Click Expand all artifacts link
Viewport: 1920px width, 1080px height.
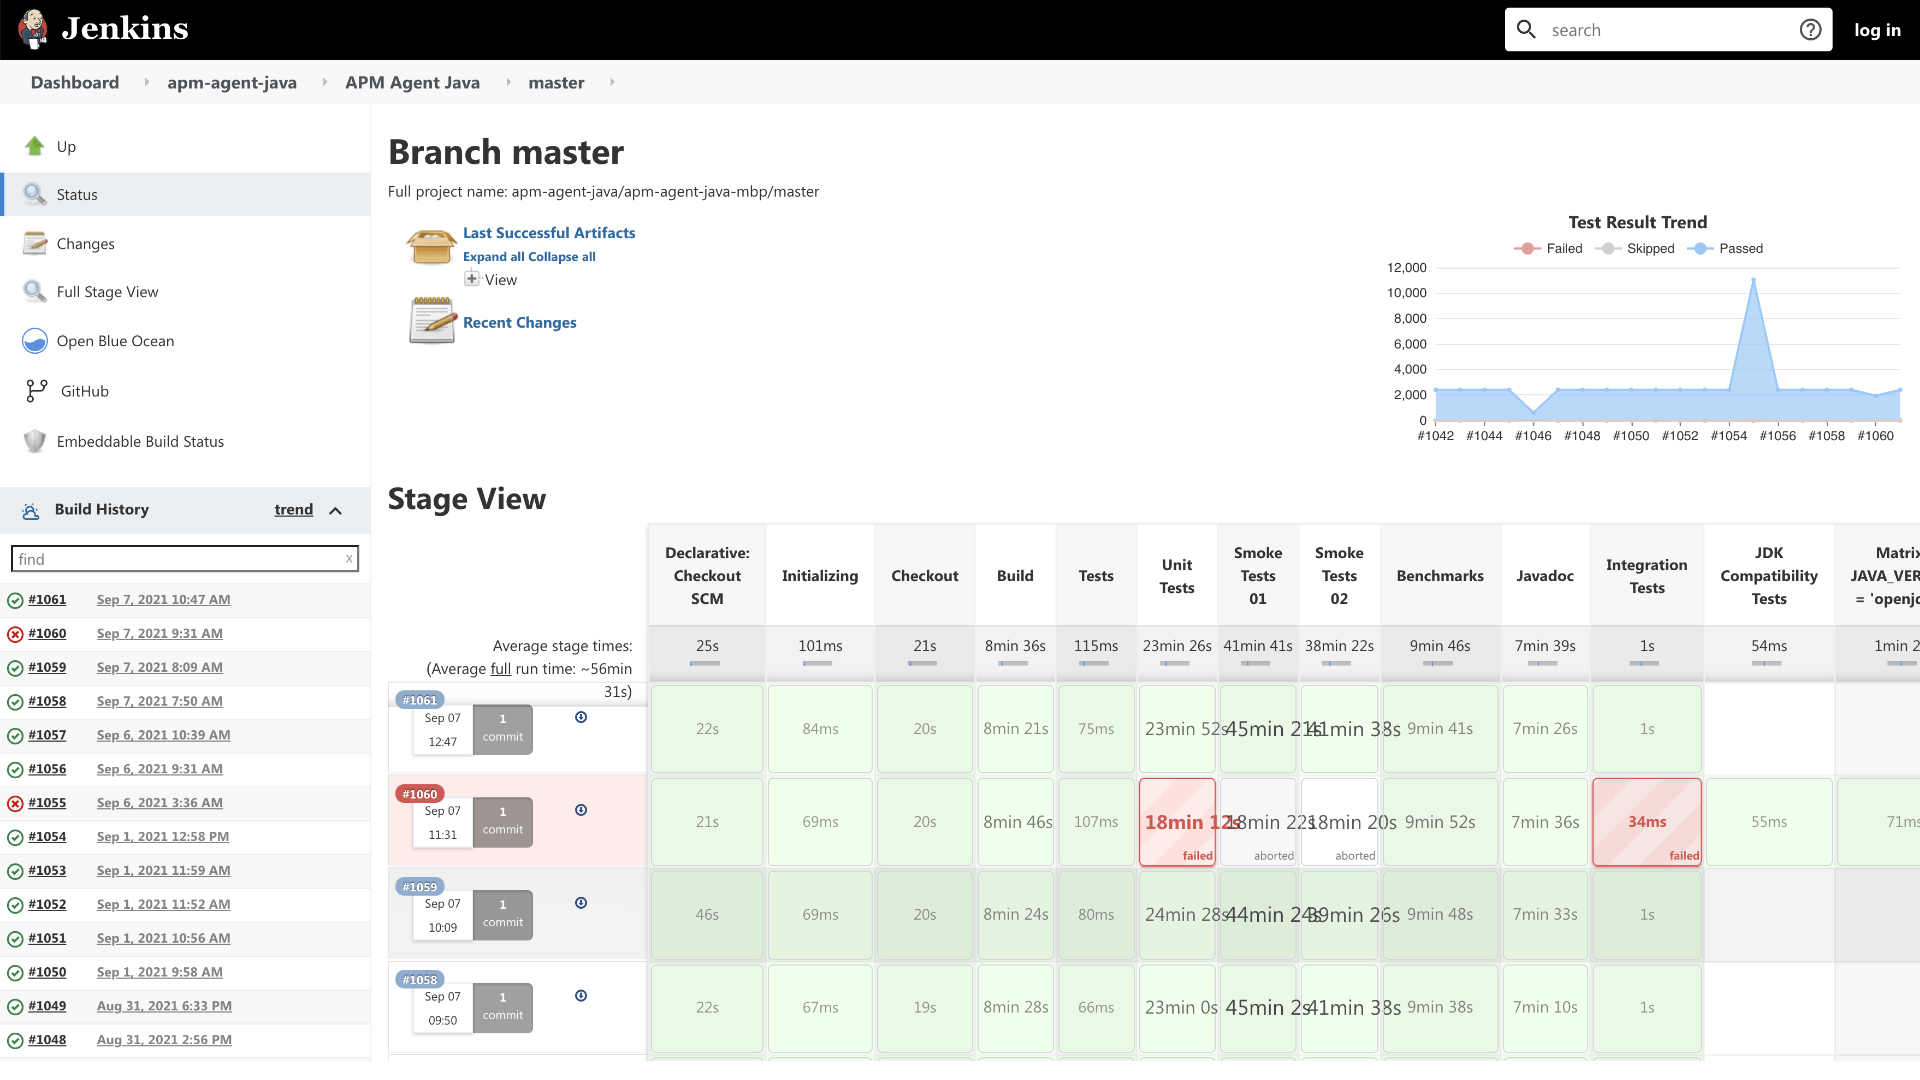click(495, 257)
